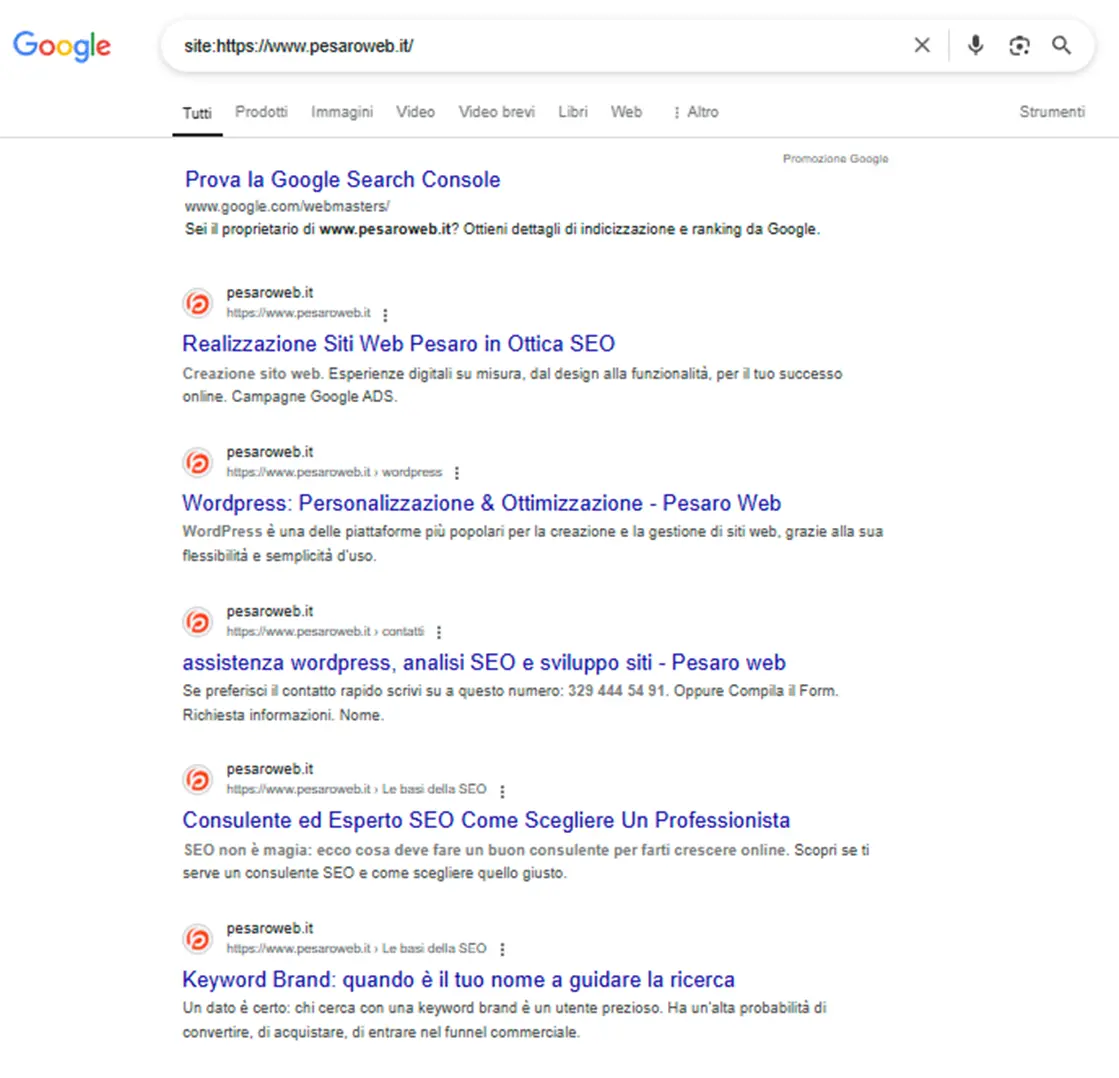Open Google Lens image search icon

pos(1019,46)
